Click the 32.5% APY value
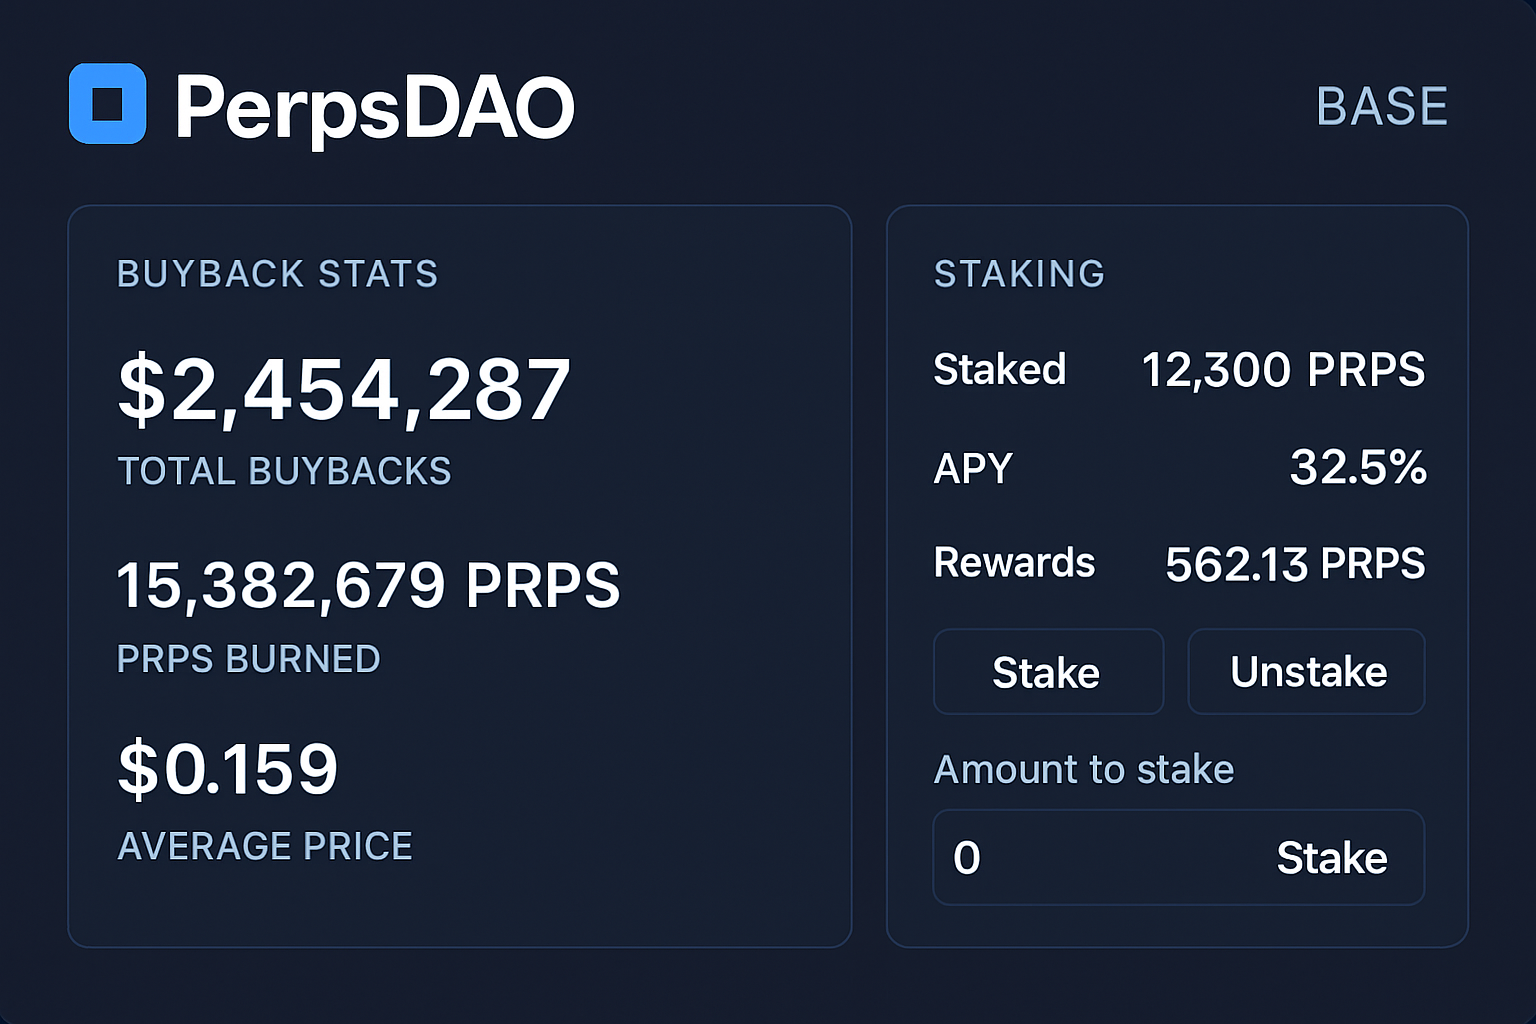The height and width of the screenshot is (1024, 1536). click(x=1358, y=467)
